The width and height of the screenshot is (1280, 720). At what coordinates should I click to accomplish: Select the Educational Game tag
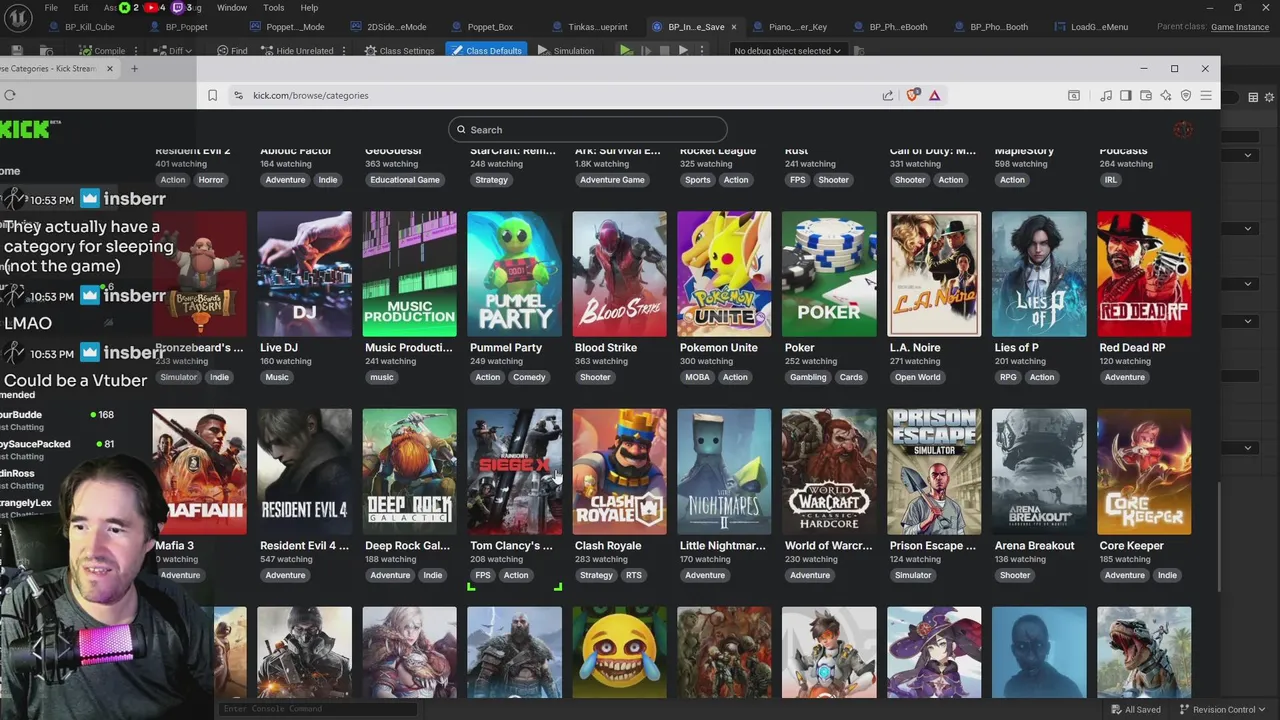coord(405,180)
